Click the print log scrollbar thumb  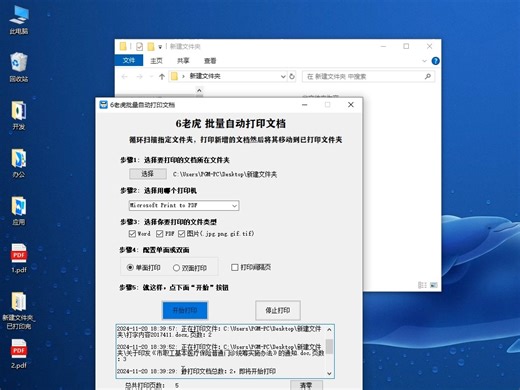click(x=329, y=346)
